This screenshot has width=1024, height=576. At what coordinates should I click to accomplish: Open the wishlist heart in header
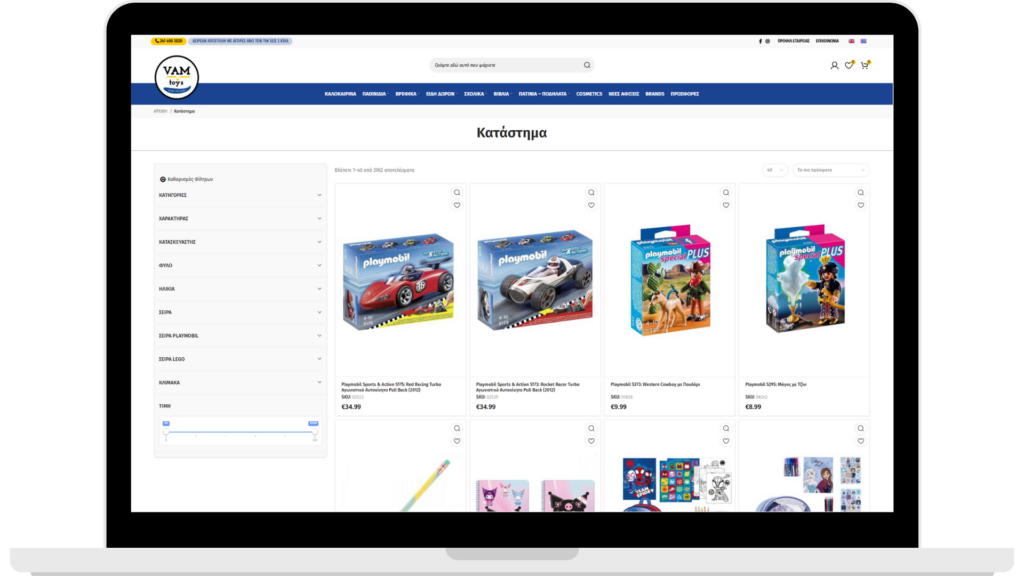point(849,65)
